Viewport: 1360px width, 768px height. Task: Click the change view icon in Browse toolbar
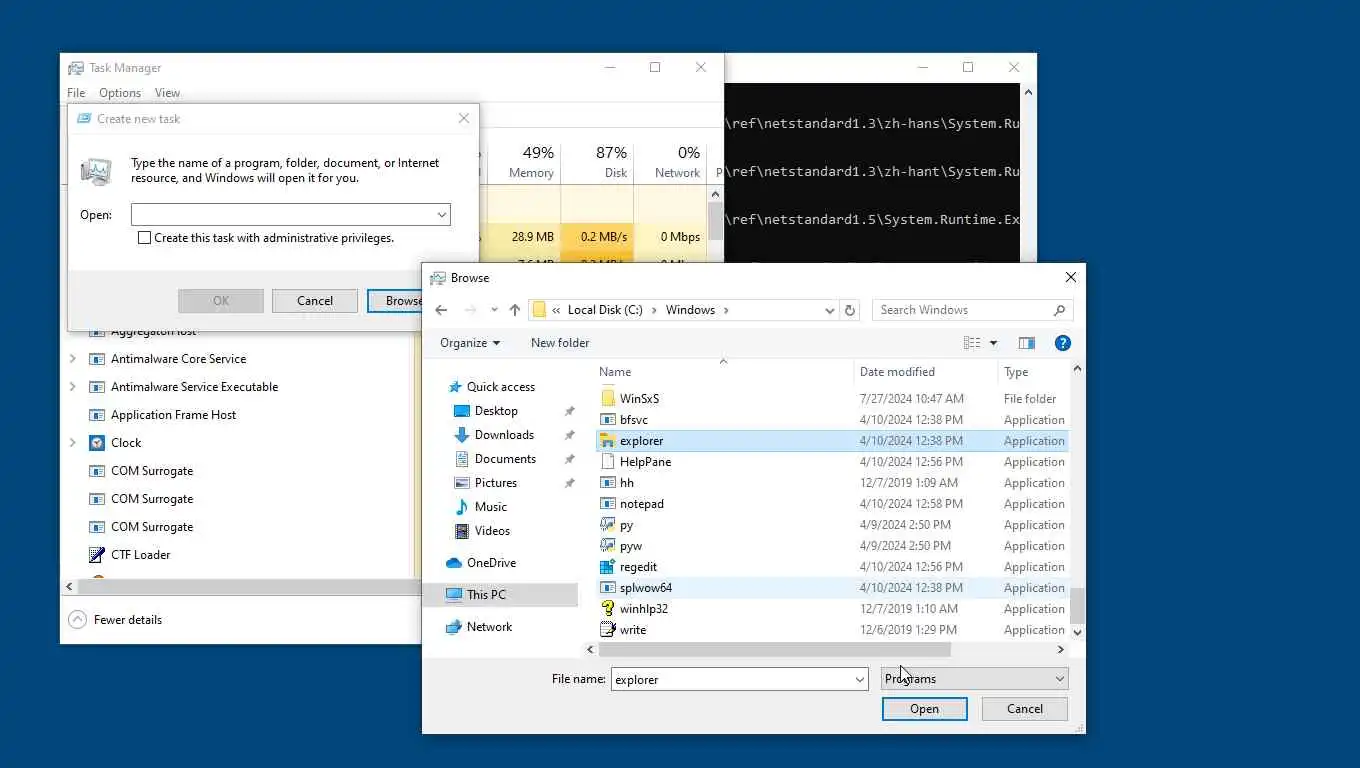pyautogui.click(x=972, y=343)
